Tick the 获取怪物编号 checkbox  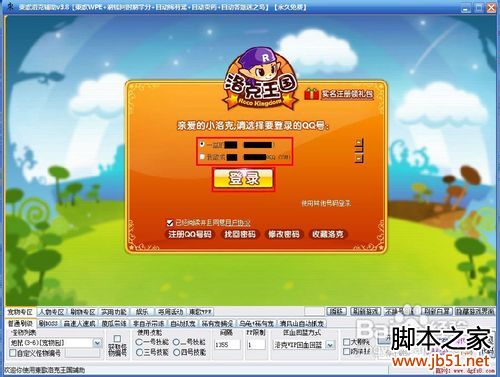(x=117, y=338)
